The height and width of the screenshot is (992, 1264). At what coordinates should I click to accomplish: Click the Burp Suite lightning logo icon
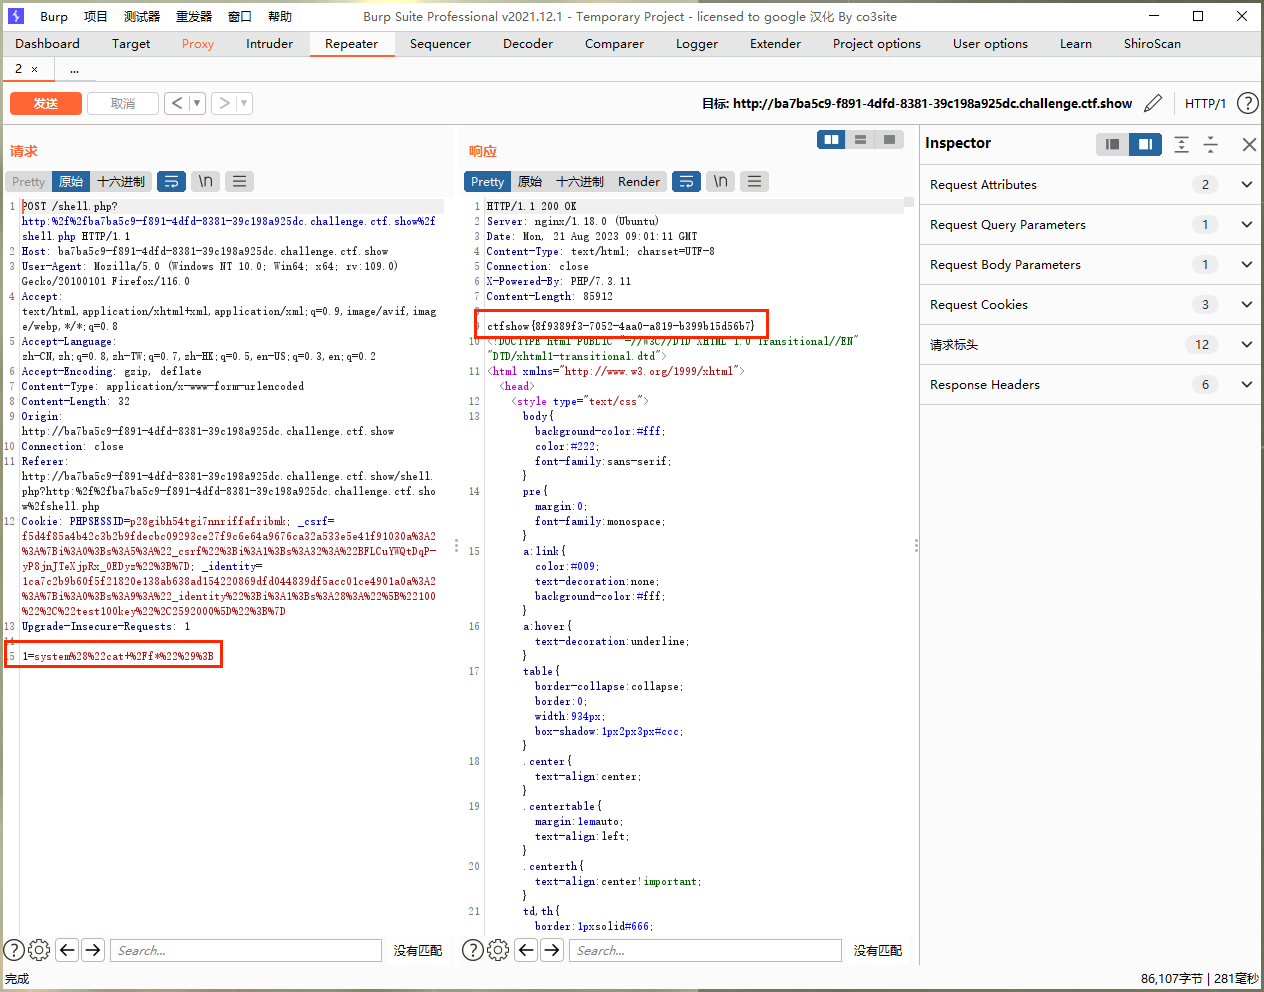(15, 16)
